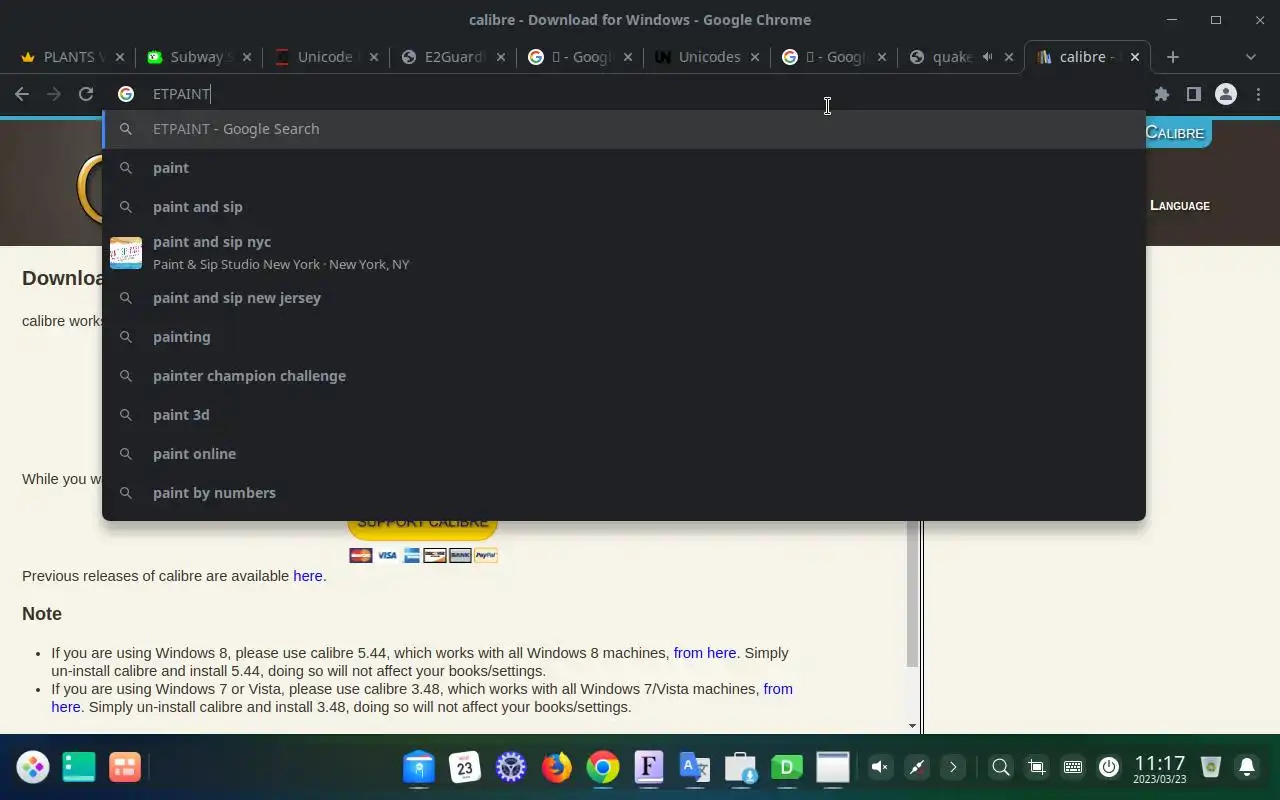Pick the 'paint and sip nyc' suggestion
Image resolution: width=1280 pixels, height=800 pixels.
624,253
